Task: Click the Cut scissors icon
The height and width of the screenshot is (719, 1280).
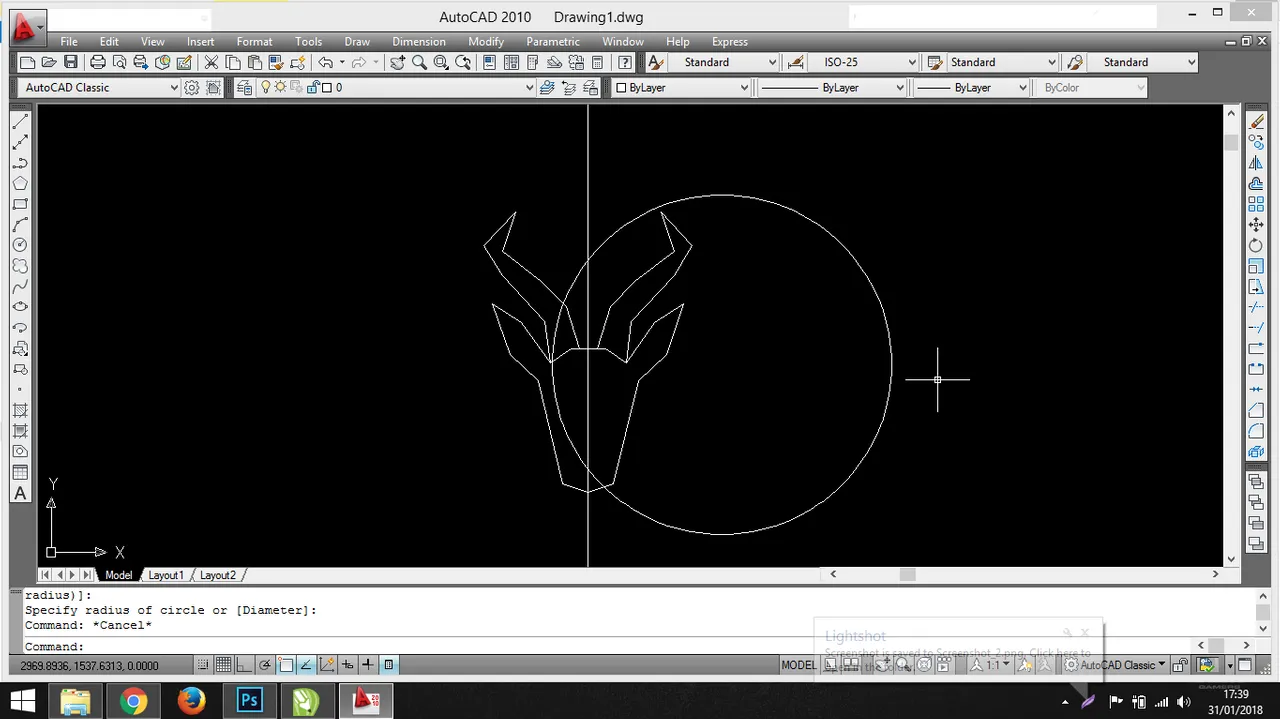Action: click(211, 62)
